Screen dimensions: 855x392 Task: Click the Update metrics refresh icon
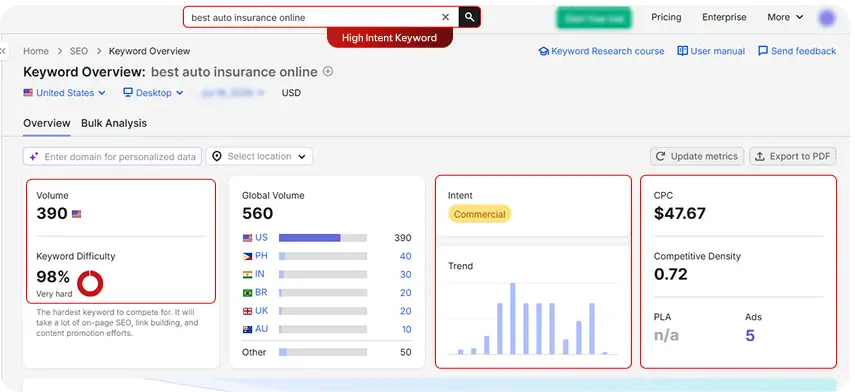(x=660, y=156)
